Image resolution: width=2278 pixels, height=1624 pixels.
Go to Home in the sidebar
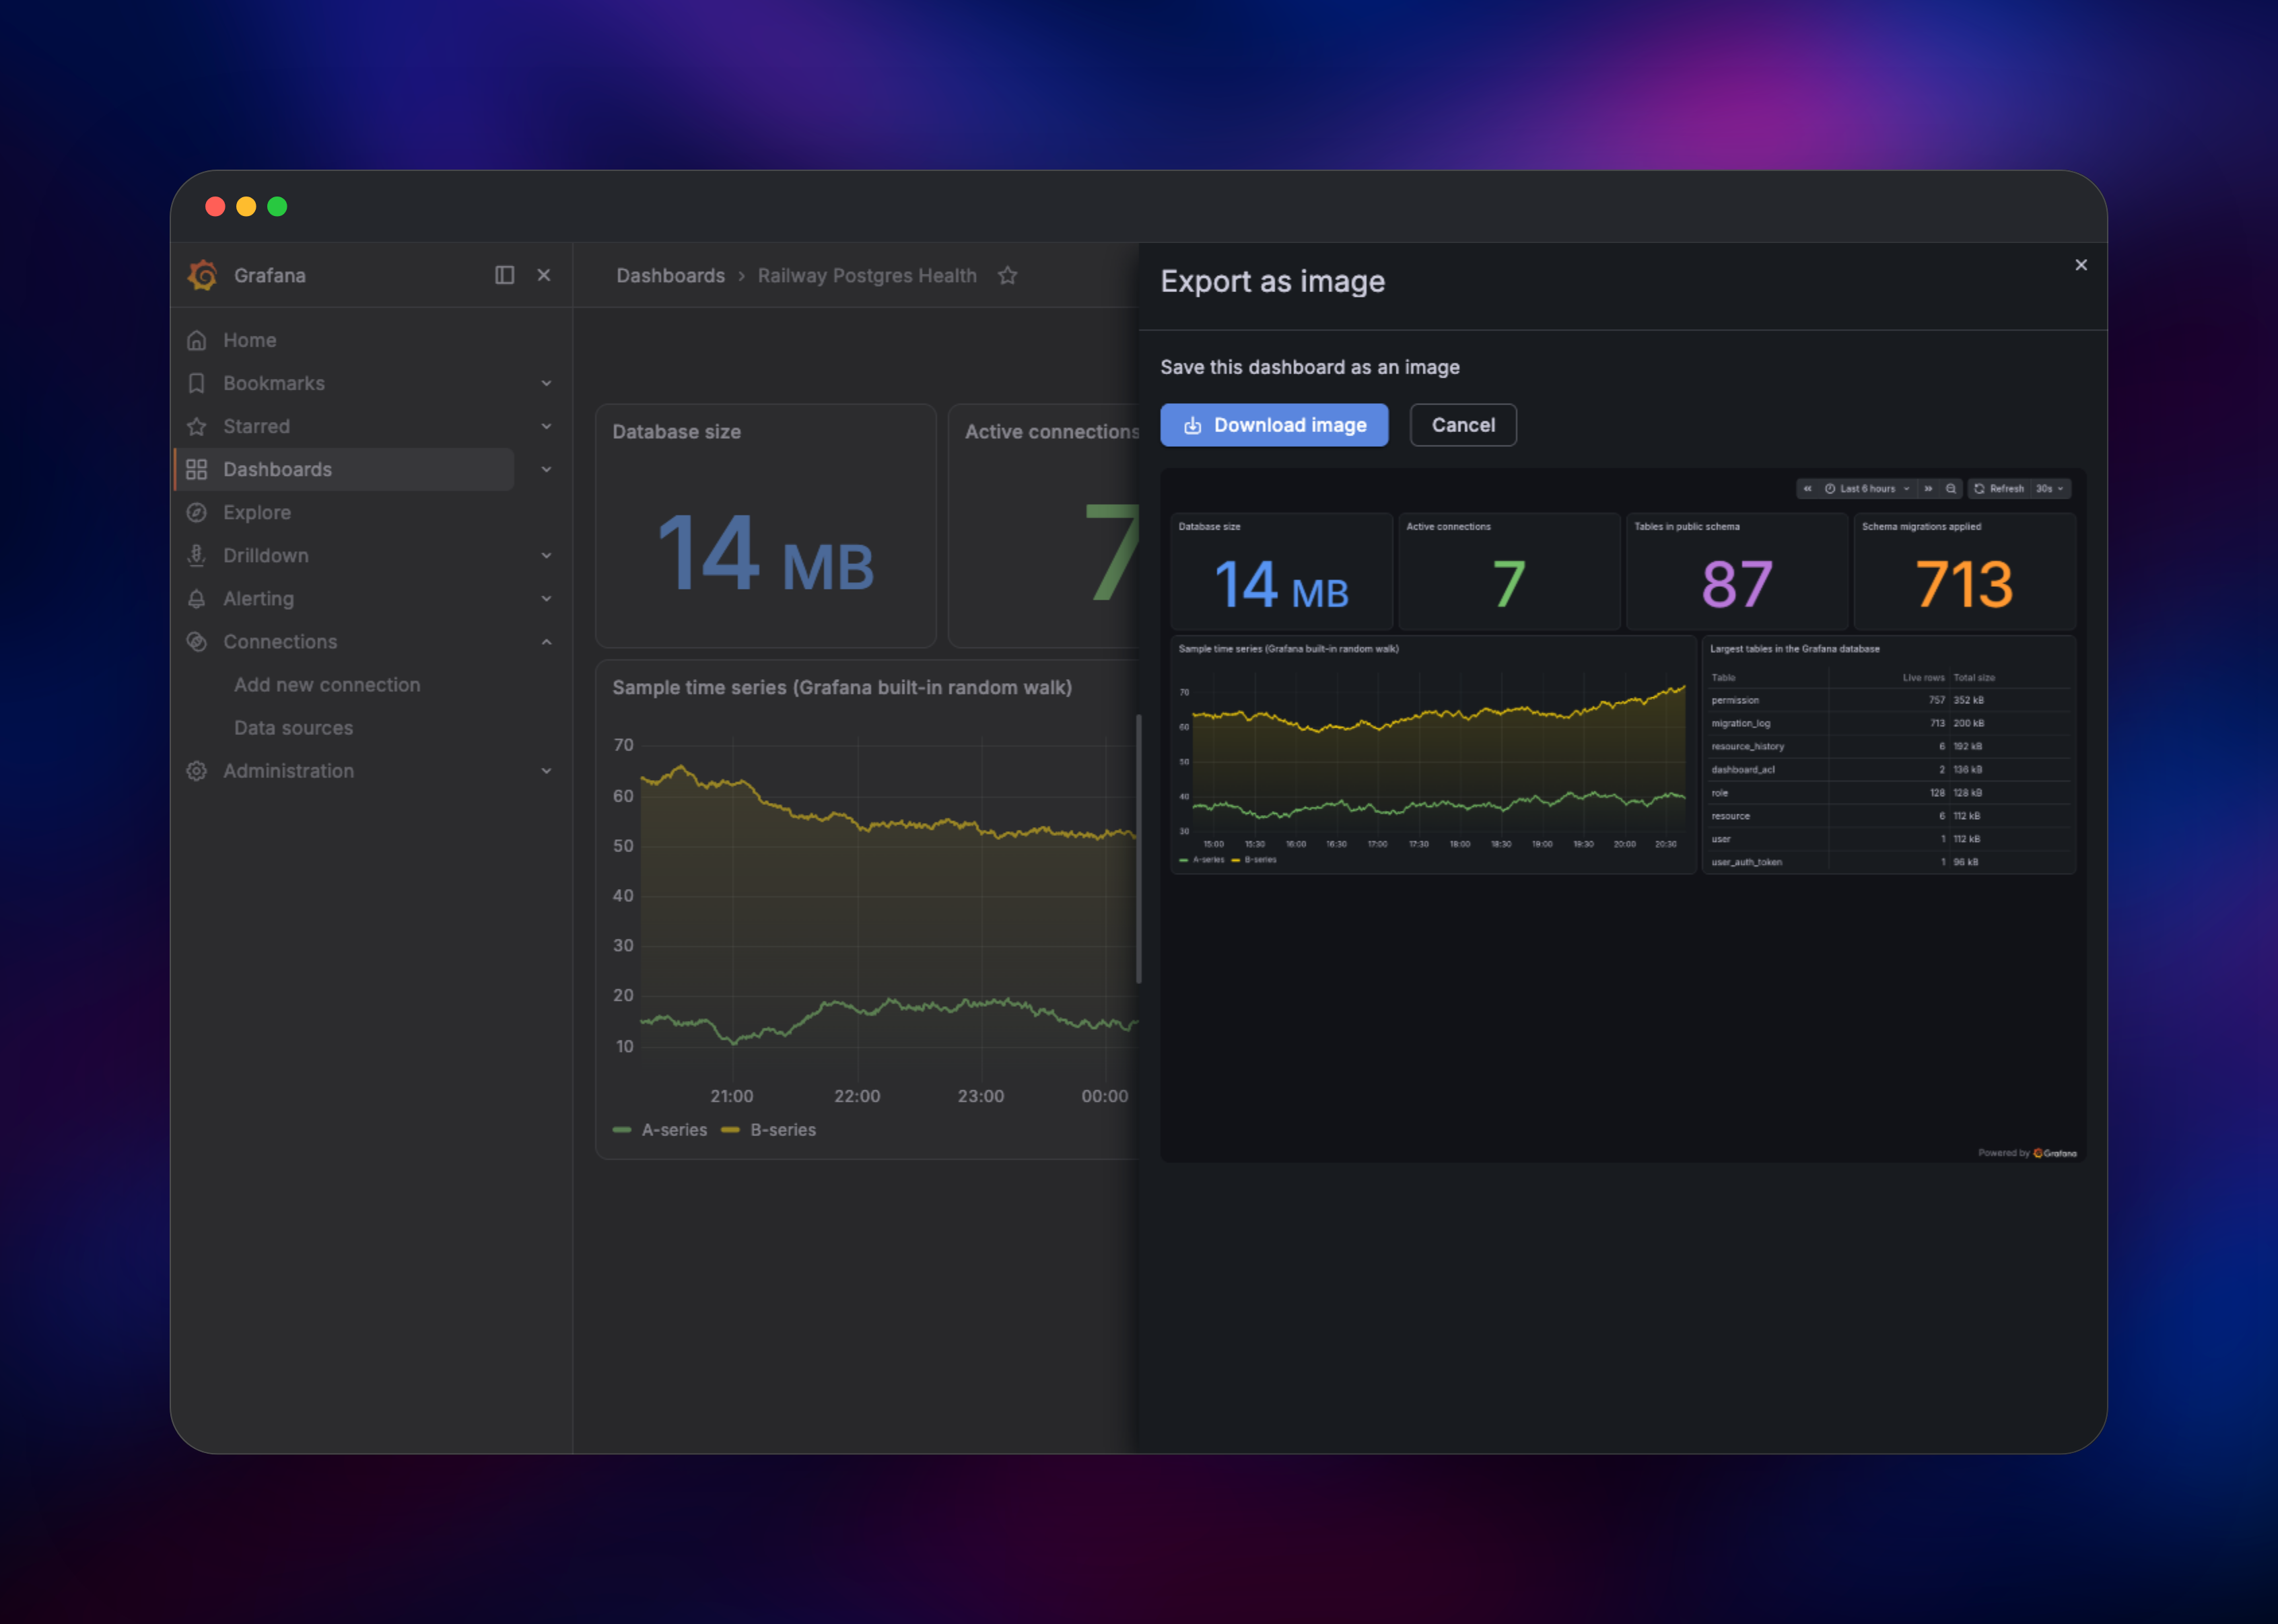[x=250, y=340]
